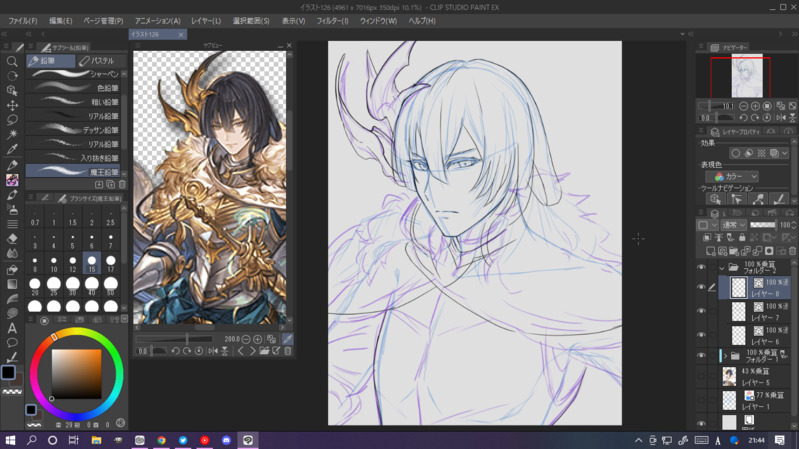
Task: Open canvas tab list dropdown arrow
Action: [682, 34]
